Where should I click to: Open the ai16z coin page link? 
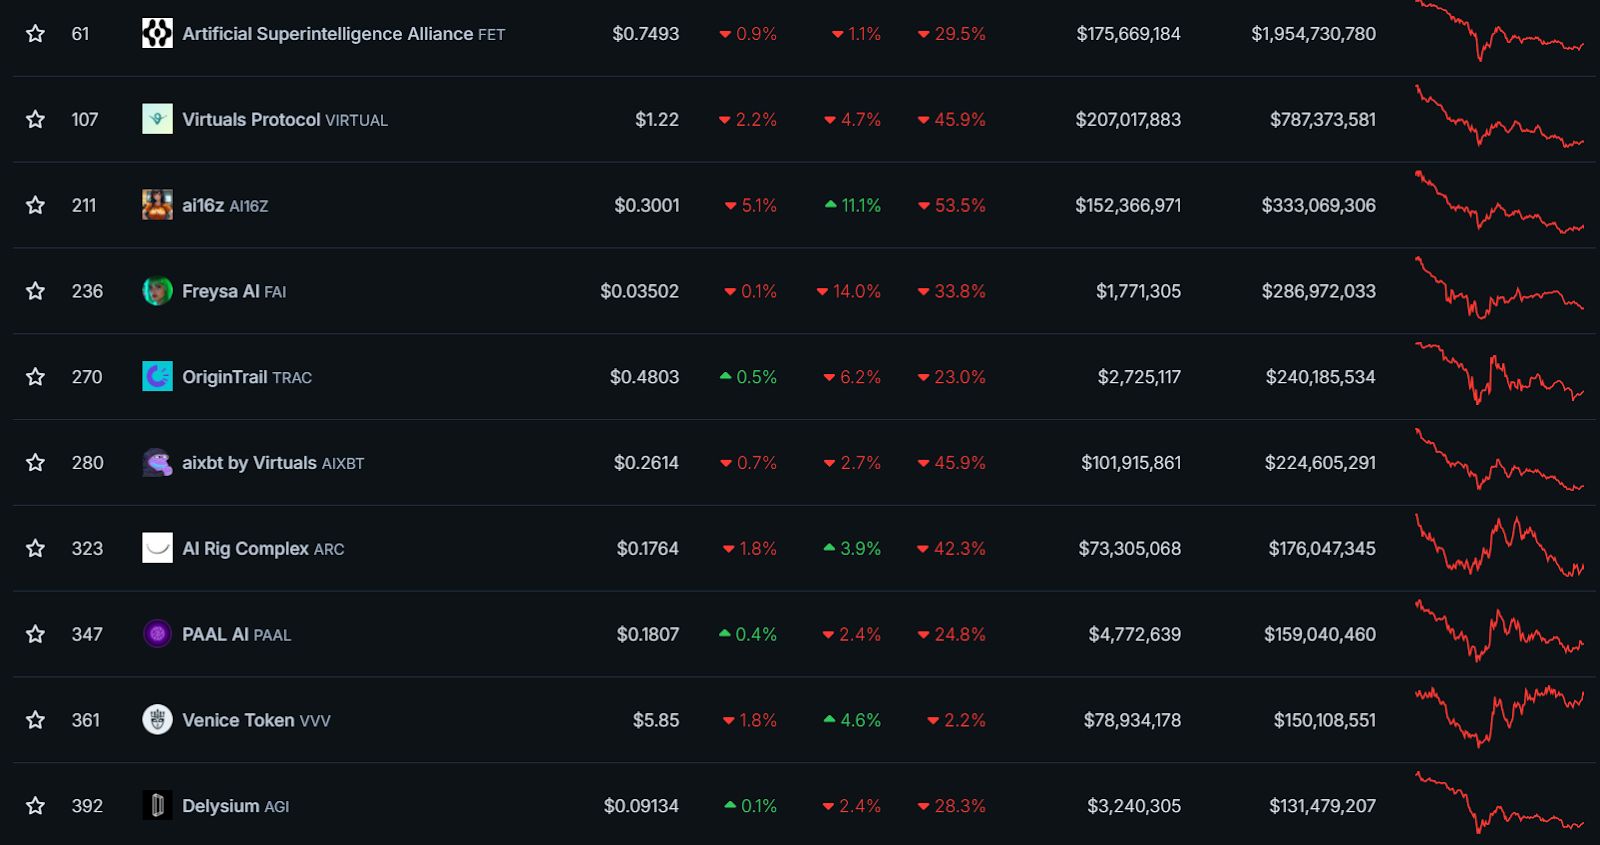225,205
